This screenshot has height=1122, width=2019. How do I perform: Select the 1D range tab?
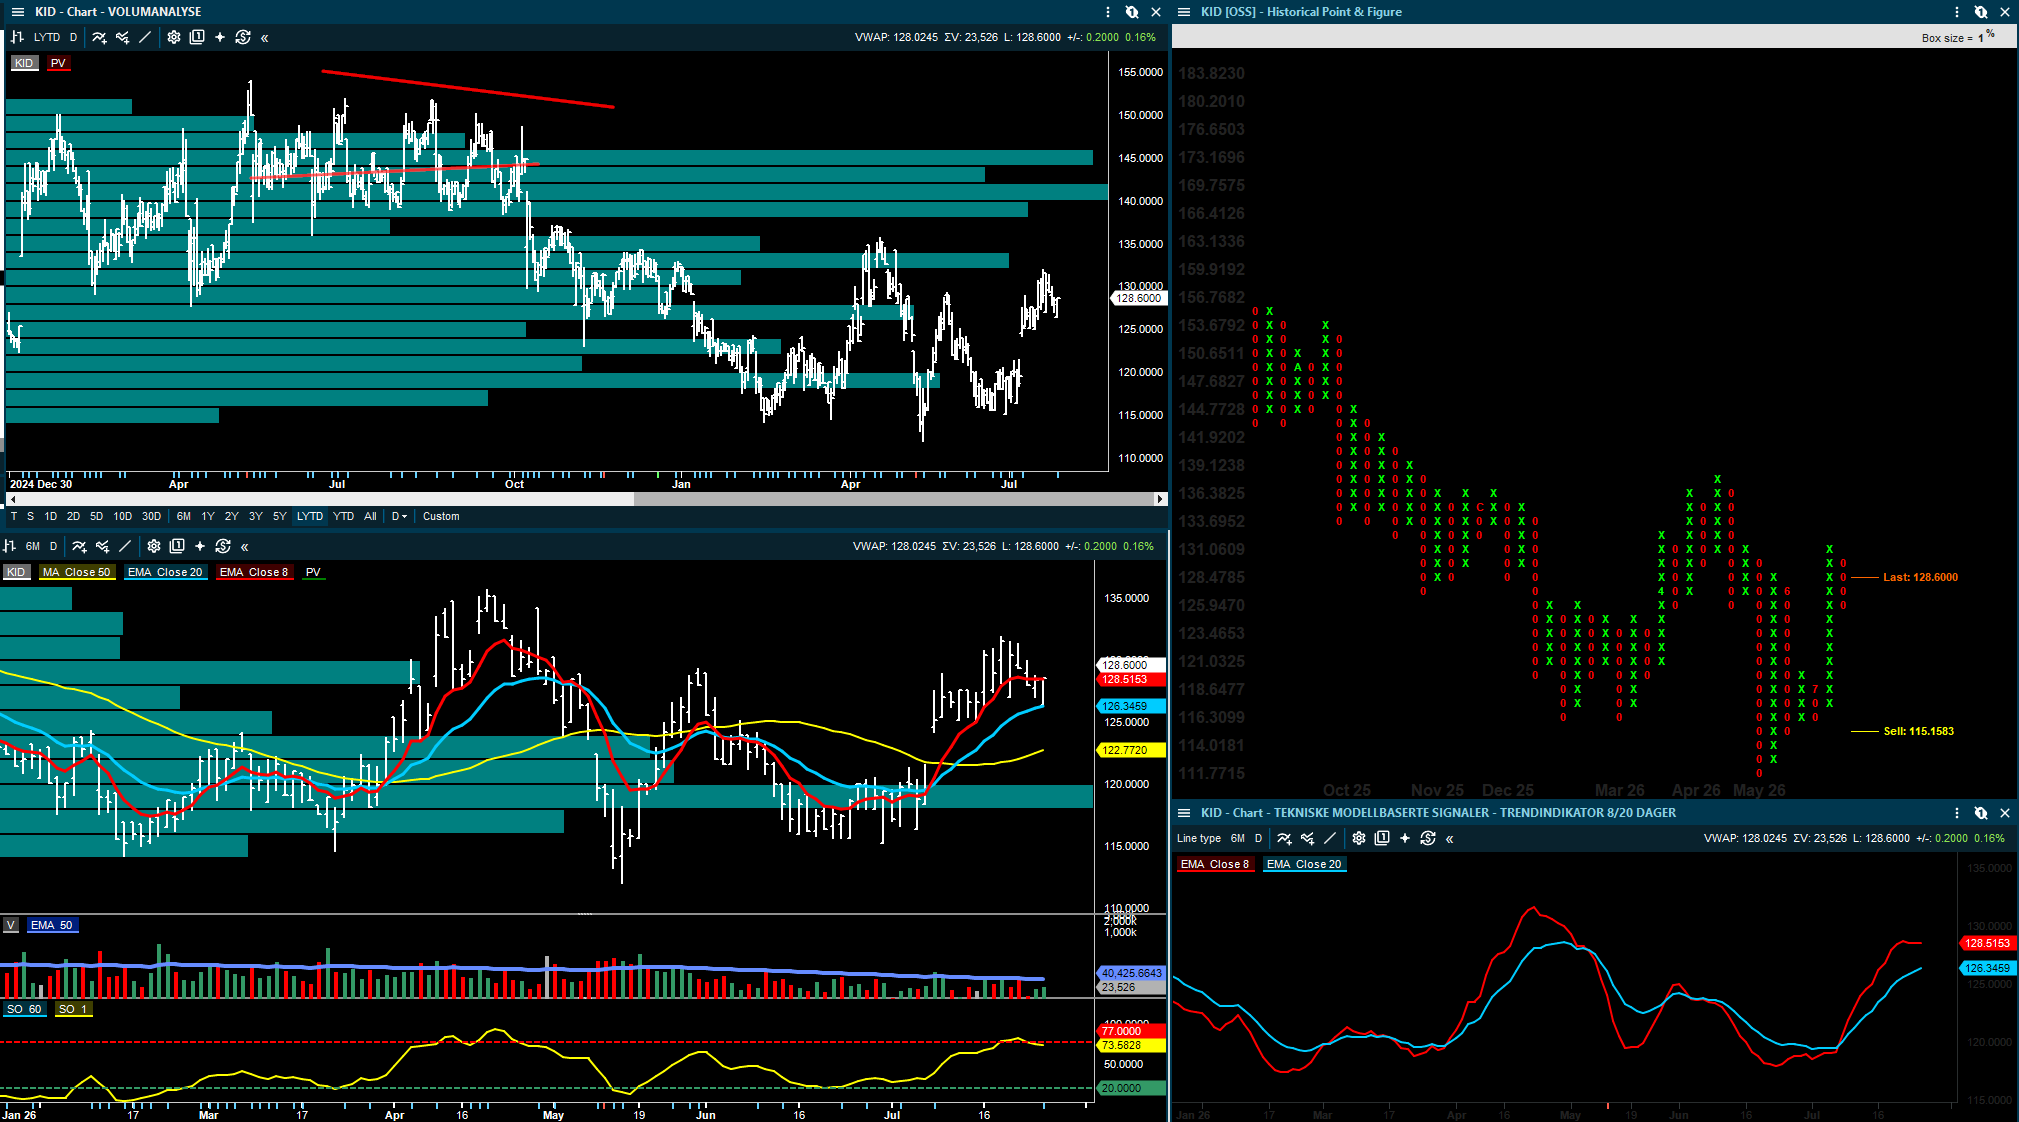51,516
